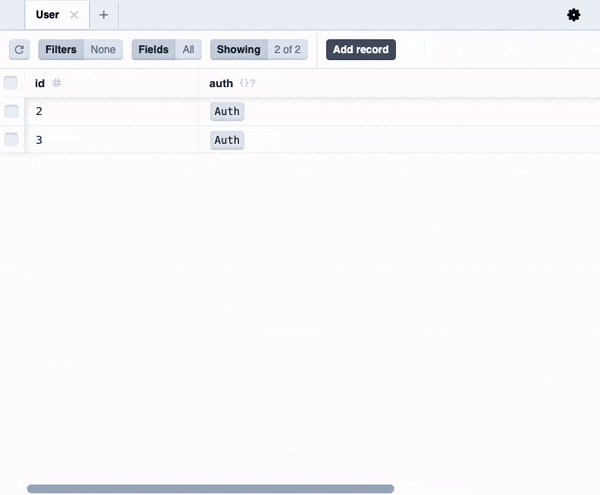The image size is (600, 495).
Task: Select the checkbox for row id 2
Action: click(x=11, y=111)
